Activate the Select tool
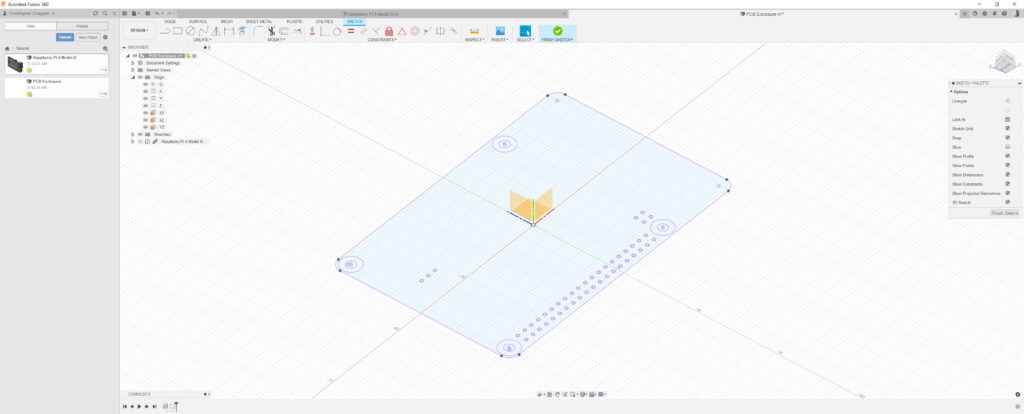The image size is (1024, 414). click(525, 31)
